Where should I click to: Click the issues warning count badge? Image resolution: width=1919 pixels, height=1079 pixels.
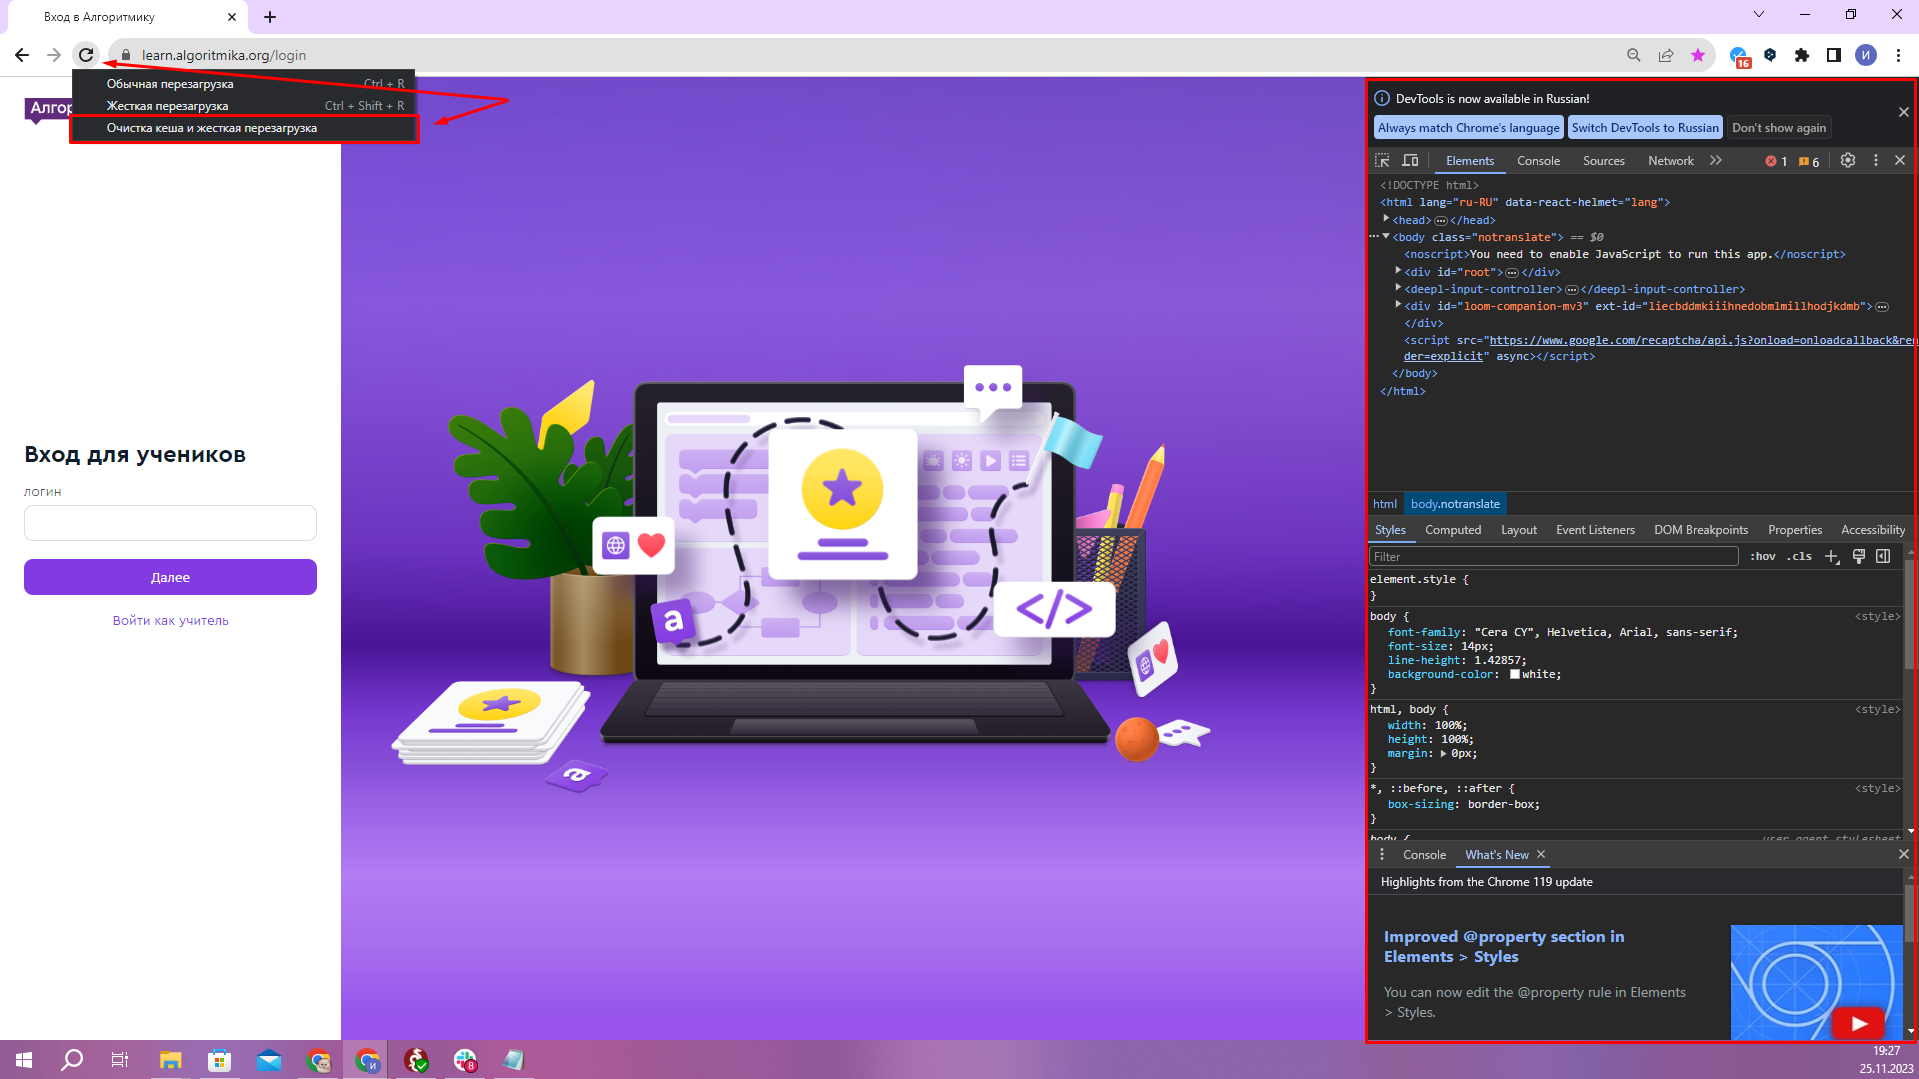coord(1809,161)
